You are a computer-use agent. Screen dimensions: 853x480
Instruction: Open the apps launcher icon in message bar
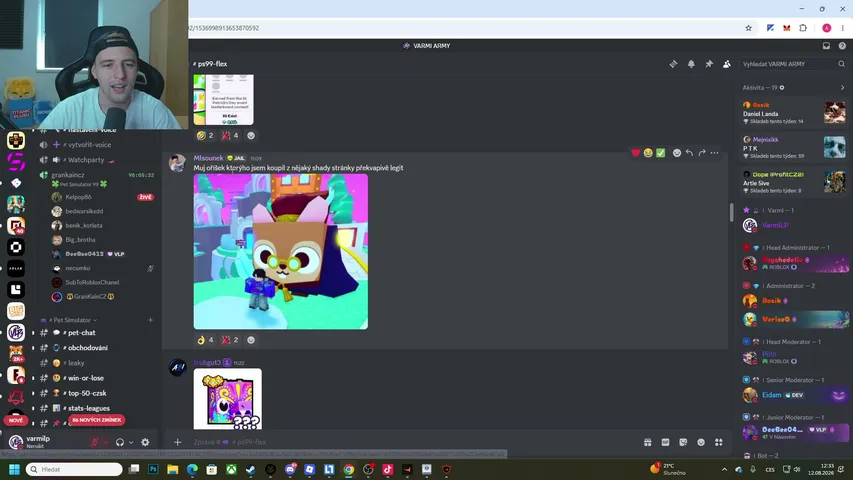[x=719, y=442]
